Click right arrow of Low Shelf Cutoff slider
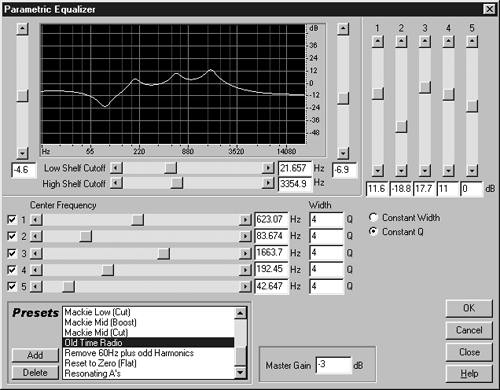 268,168
